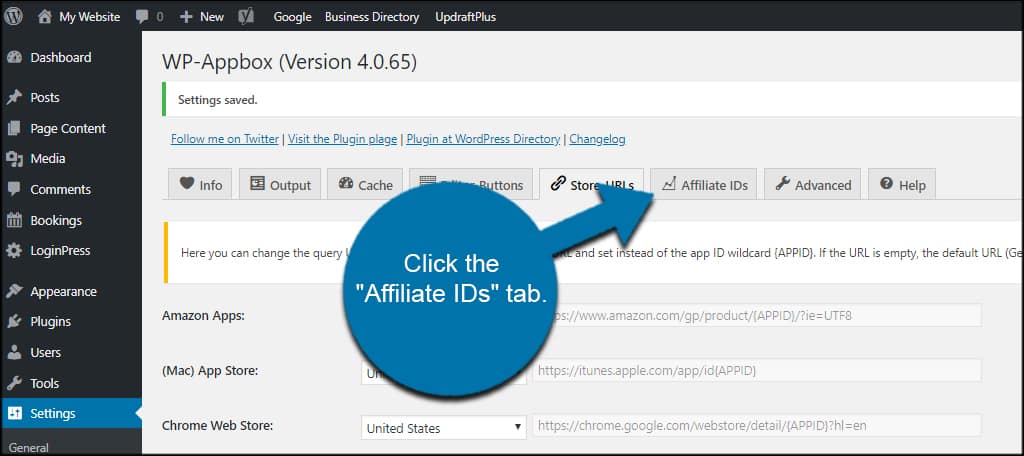Visit the Plugin page link
The width and height of the screenshot is (1024, 456).
pos(342,139)
